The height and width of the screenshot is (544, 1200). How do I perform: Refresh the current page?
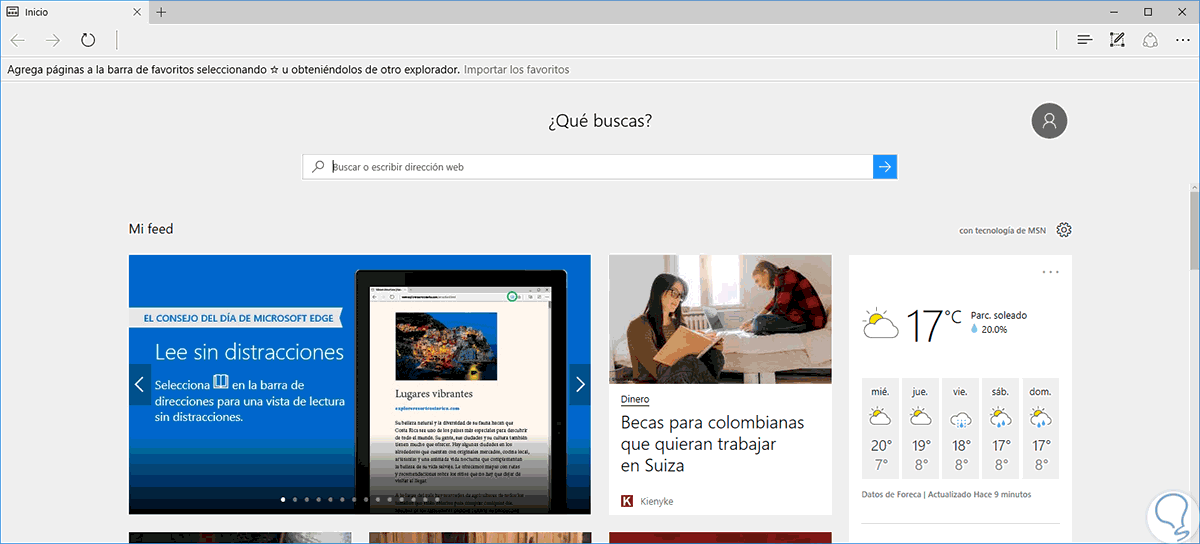point(88,40)
